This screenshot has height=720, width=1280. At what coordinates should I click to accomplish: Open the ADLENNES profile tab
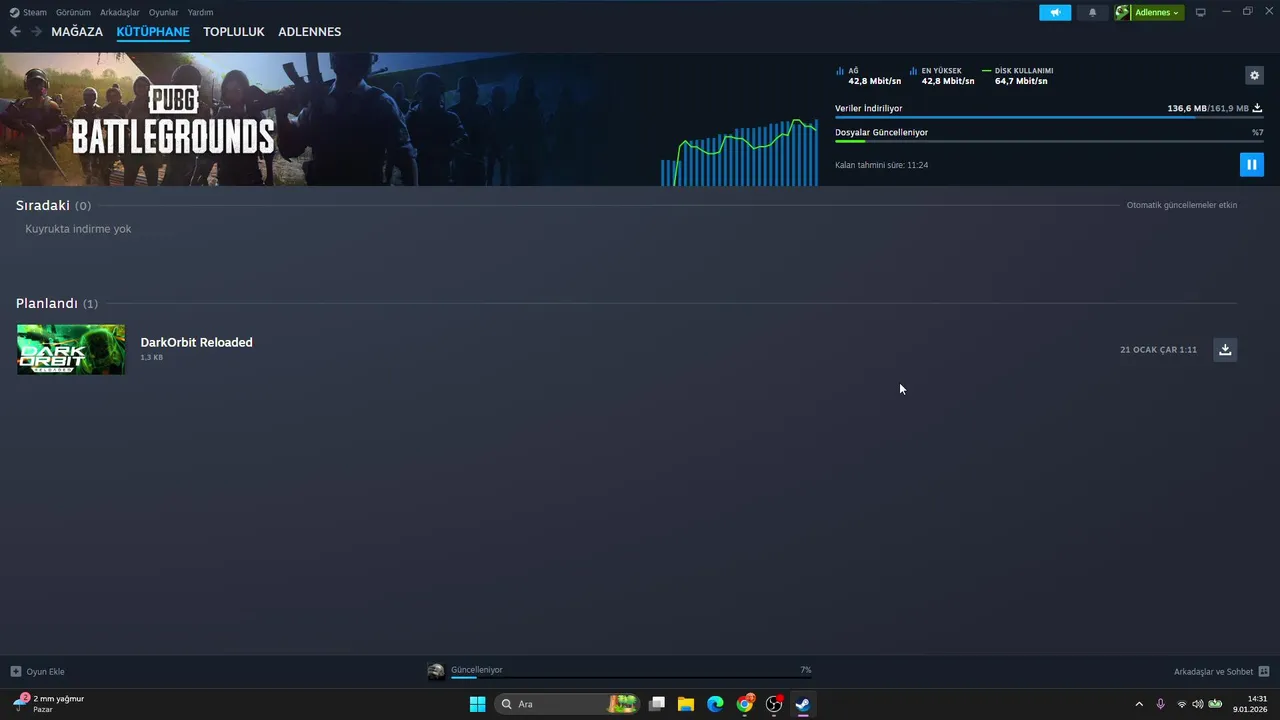coord(310,32)
